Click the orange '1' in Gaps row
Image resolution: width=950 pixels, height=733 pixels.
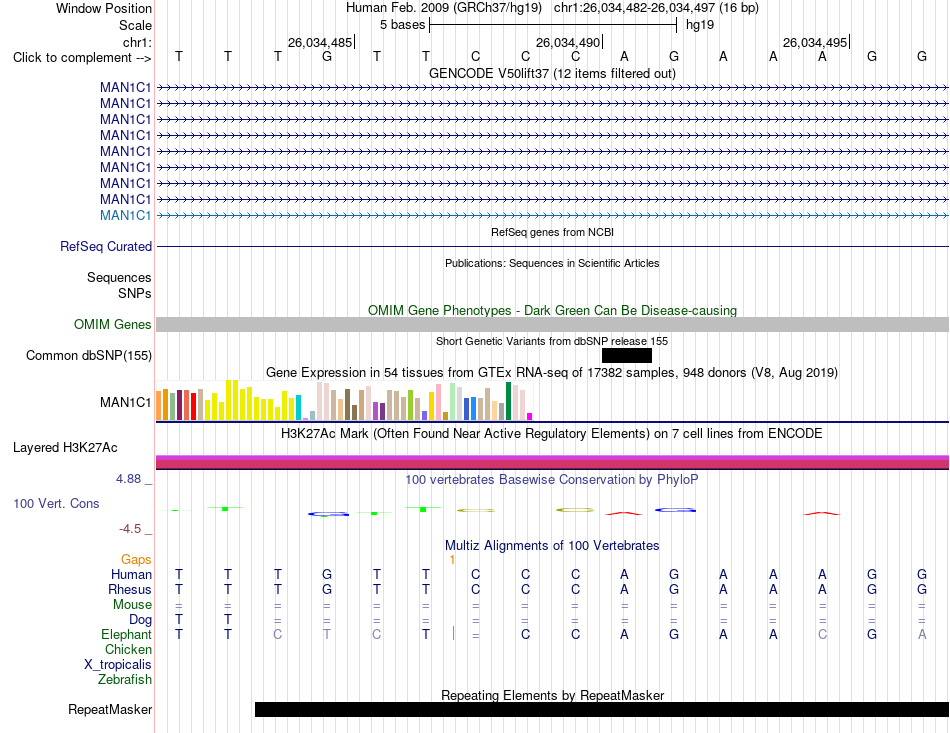(x=452, y=560)
